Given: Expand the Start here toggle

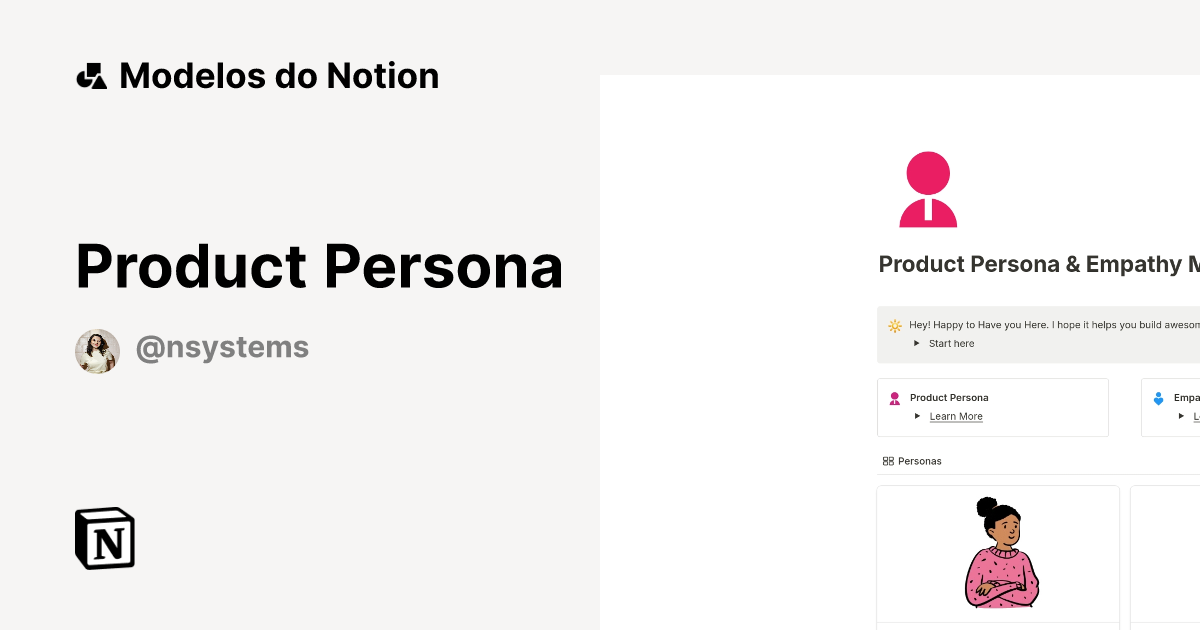Looking at the screenshot, I should click(917, 343).
